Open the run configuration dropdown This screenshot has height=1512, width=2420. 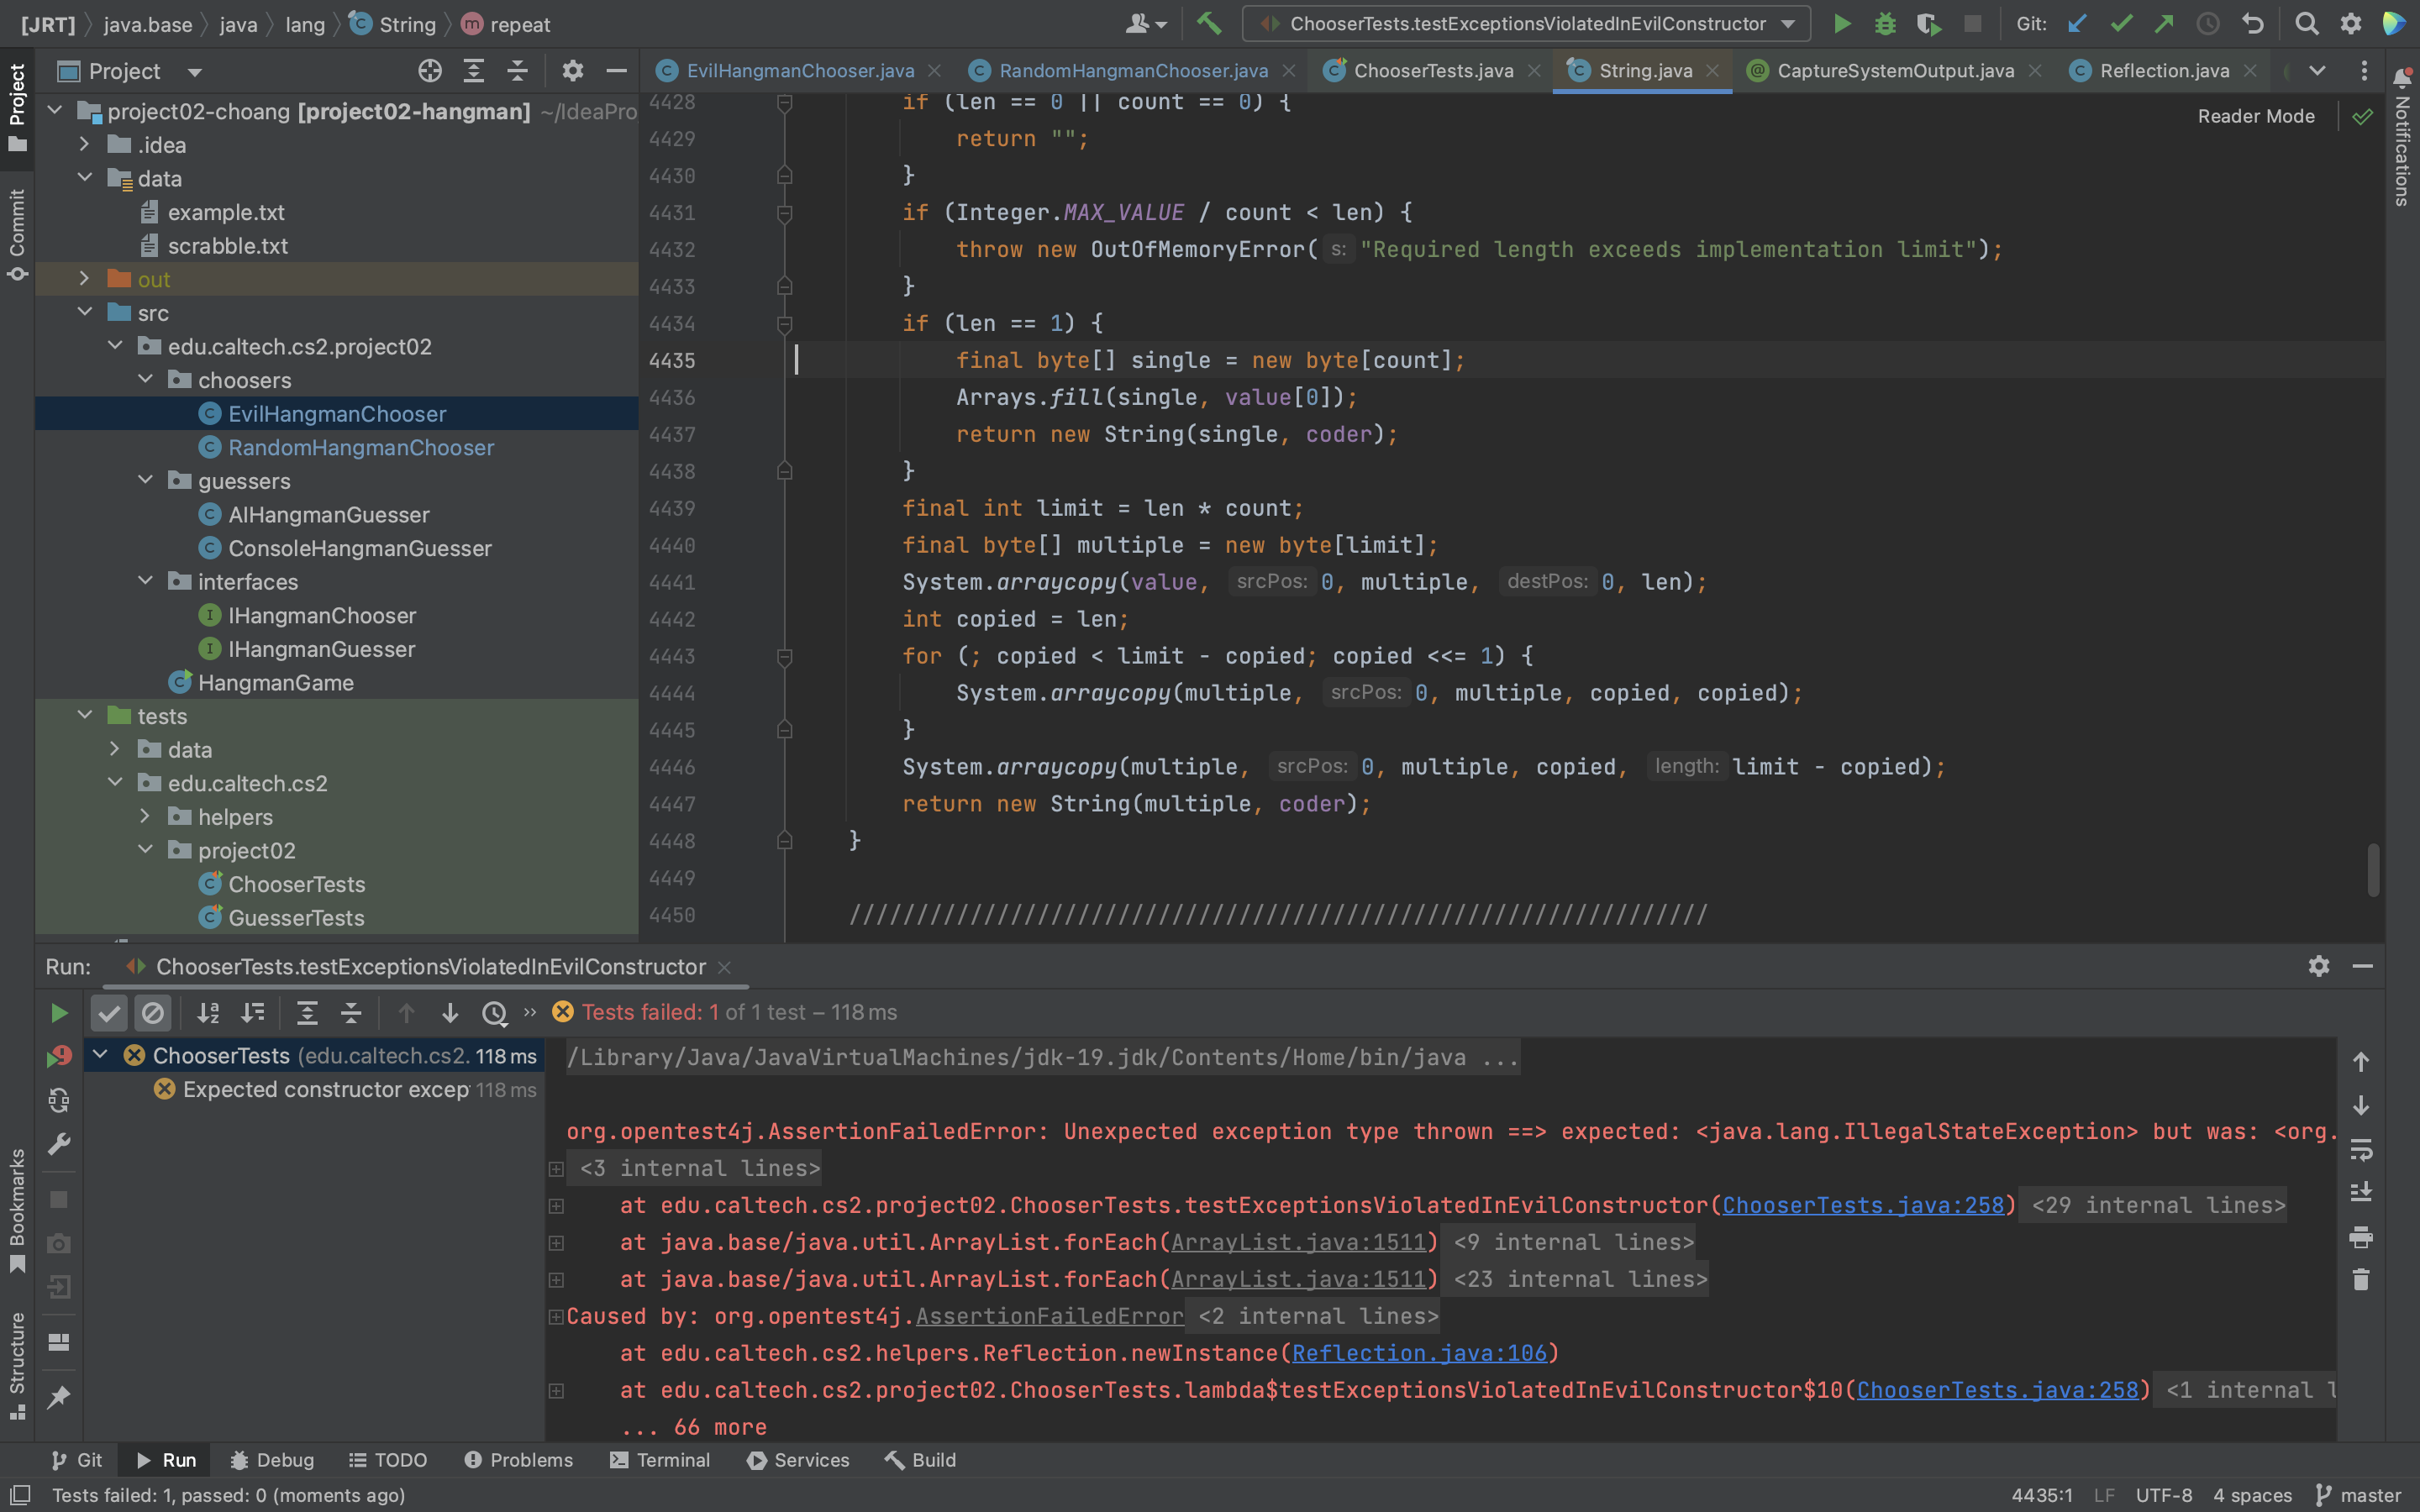[1789, 24]
